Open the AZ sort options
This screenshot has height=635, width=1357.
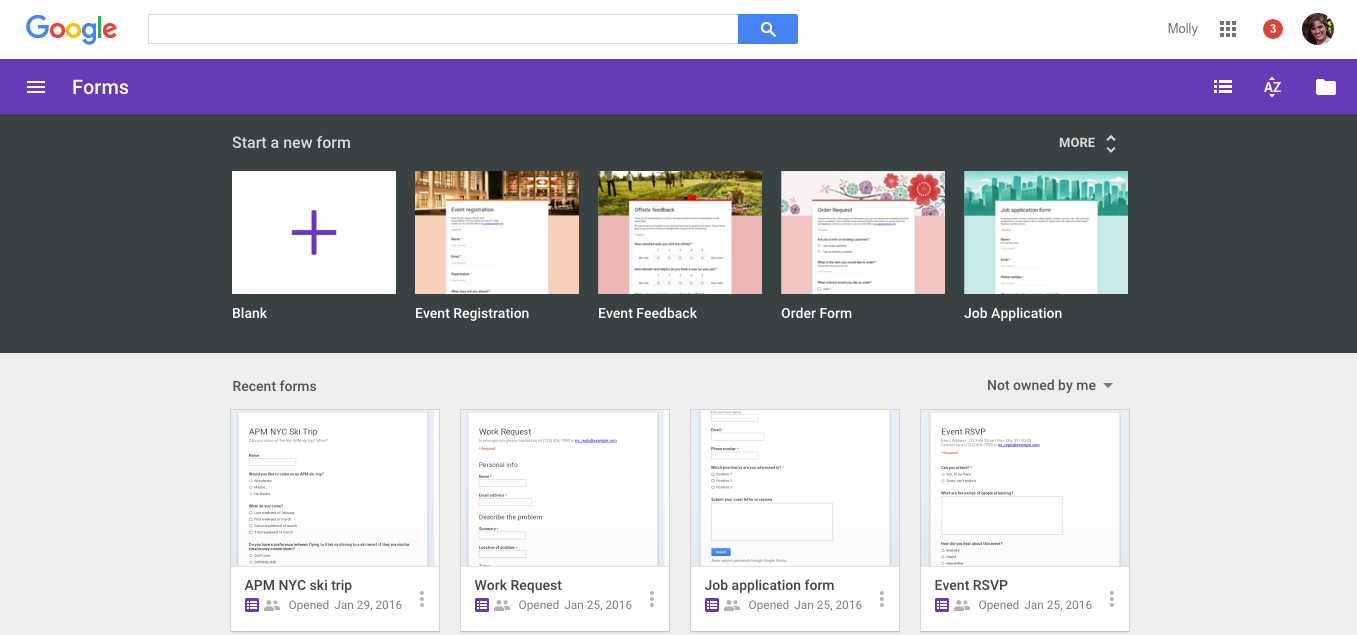click(x=1272, y=87)
